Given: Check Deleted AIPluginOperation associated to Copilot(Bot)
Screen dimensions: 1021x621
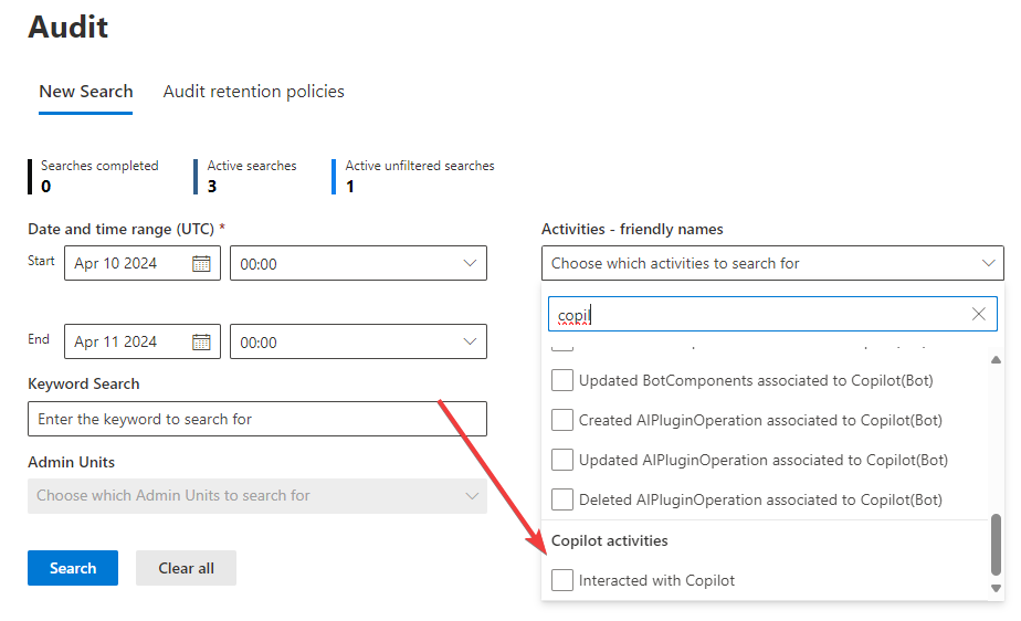Looking at the screenshot, I should [x=562, y=499].
